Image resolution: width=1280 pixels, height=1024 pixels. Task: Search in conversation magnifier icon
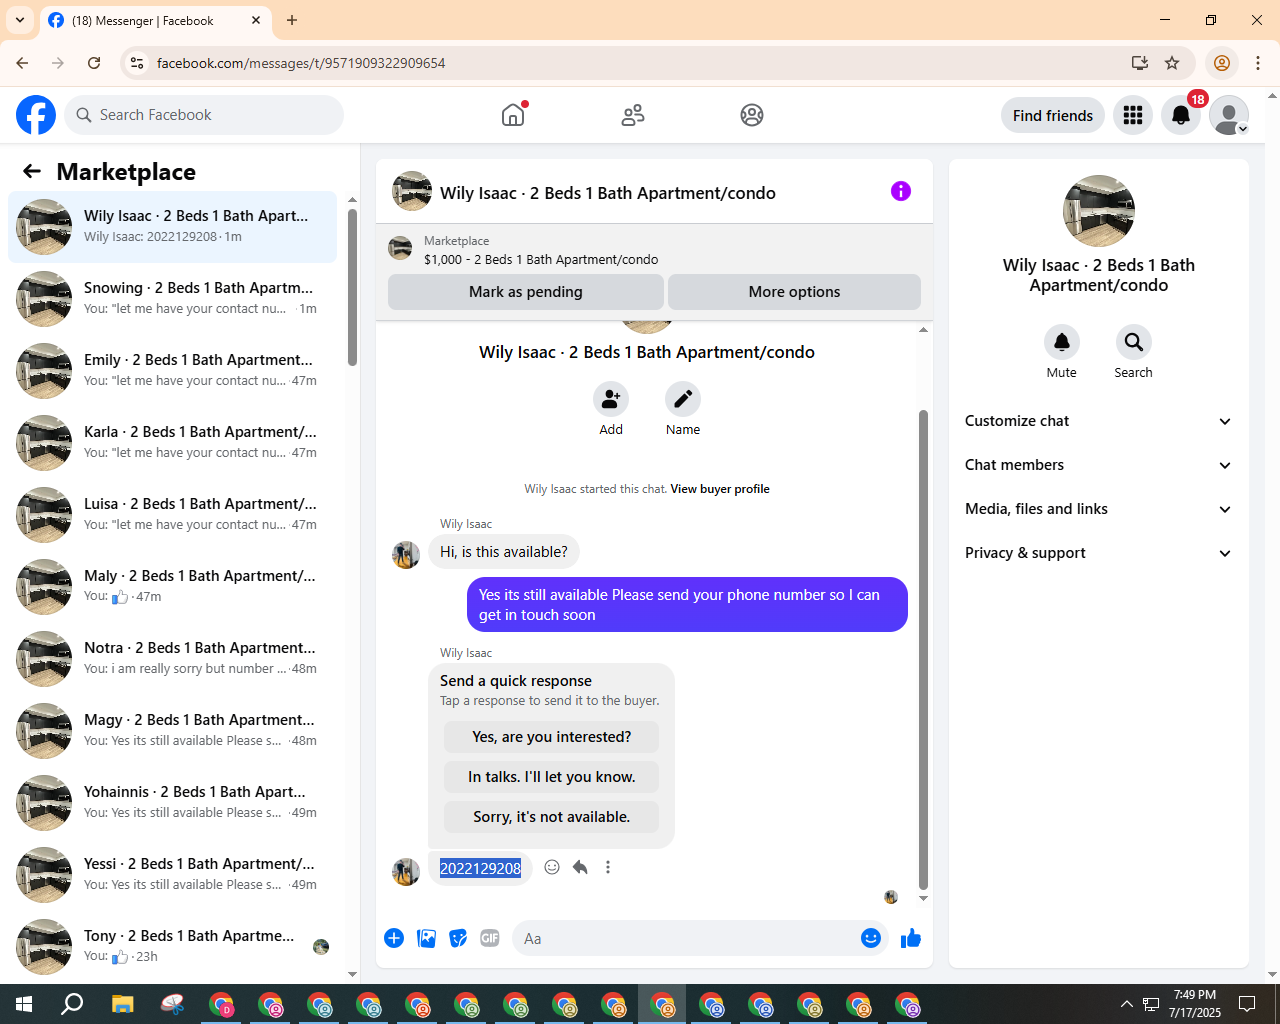(1134, 342)
